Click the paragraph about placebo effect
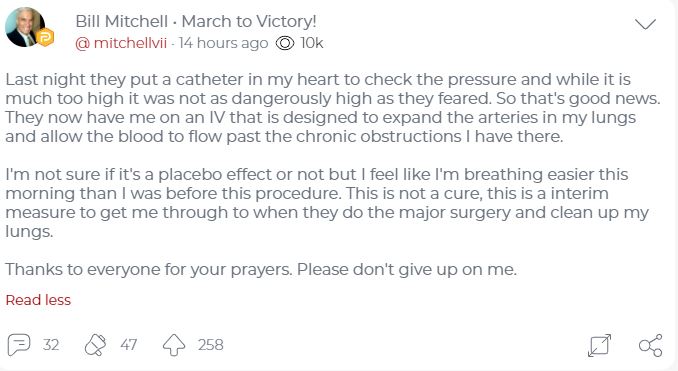 (327, 203)
